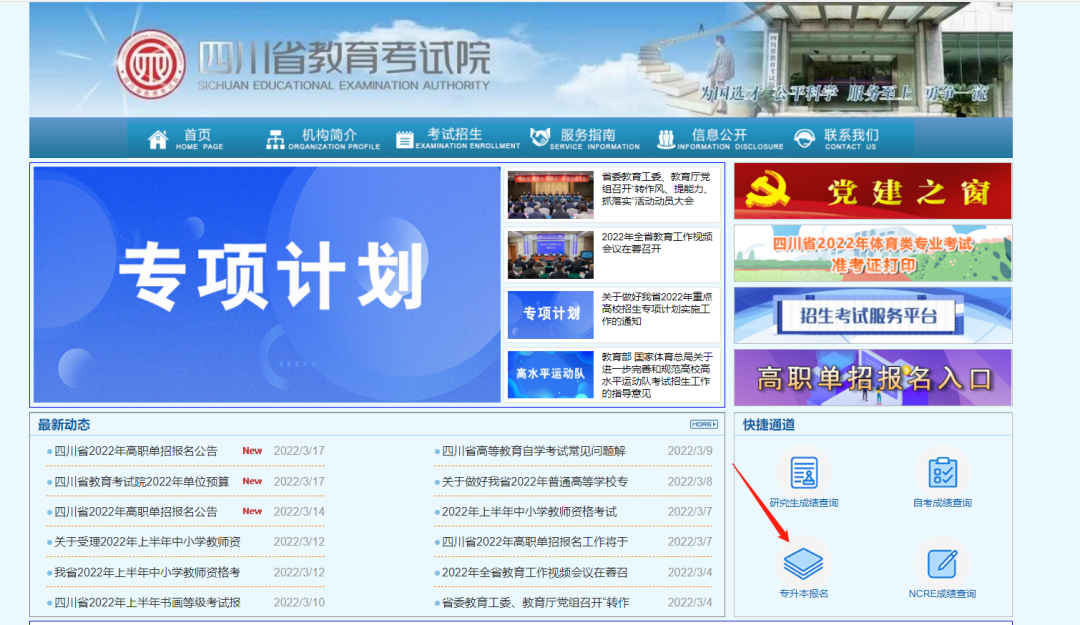Click the phone icon beside 联系我们
Screen dimensions: 1080x625
point(804,139)
